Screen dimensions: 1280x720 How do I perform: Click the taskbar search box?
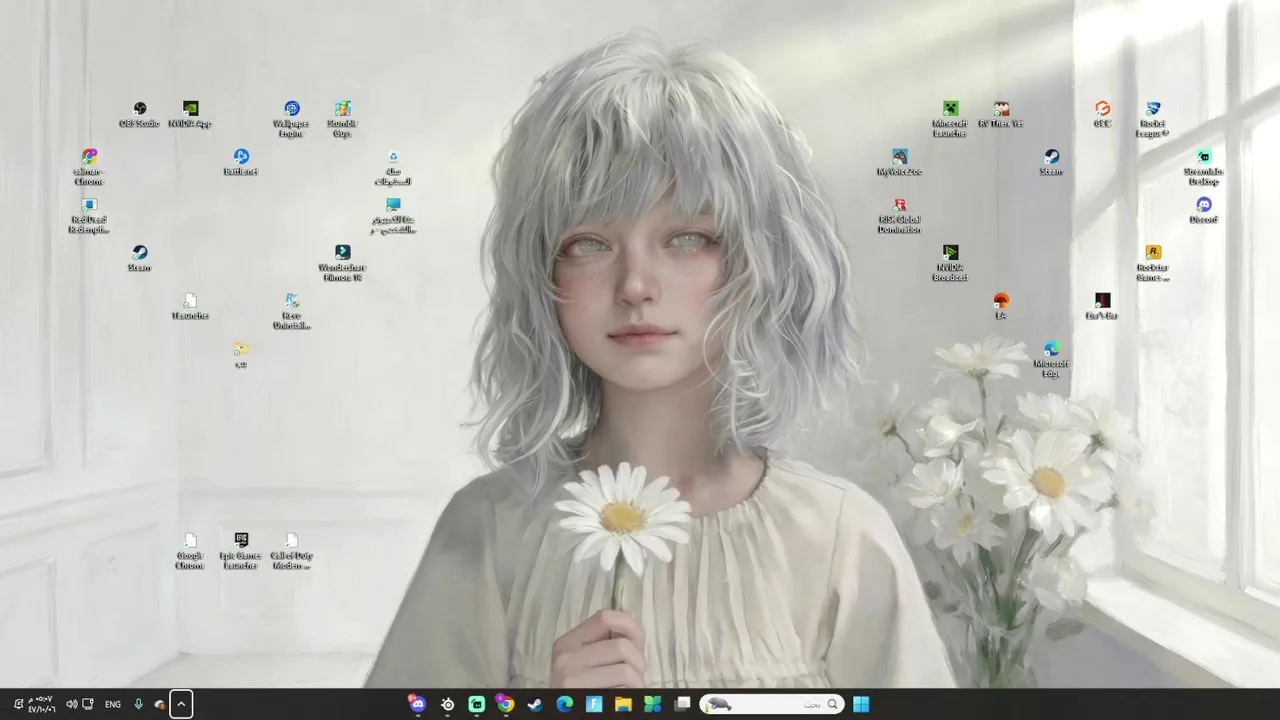[x=772, y=704]
